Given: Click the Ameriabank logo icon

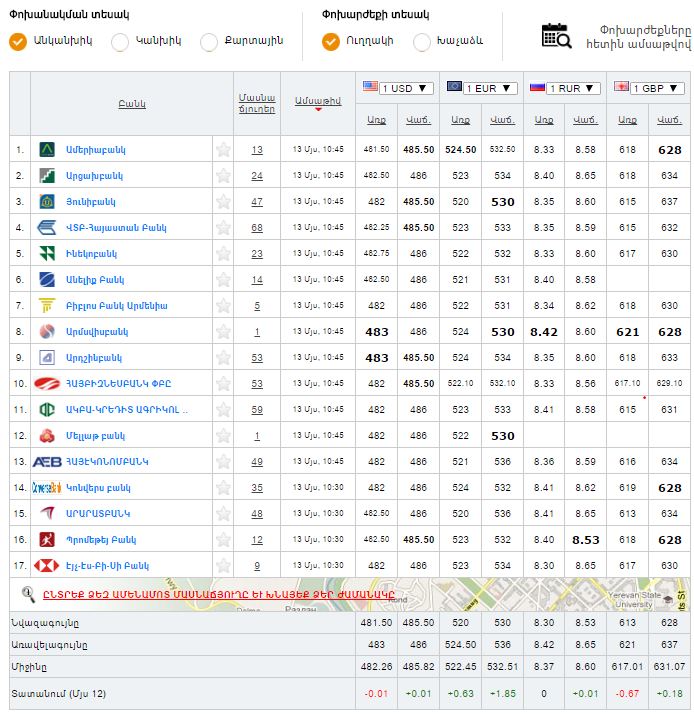Looking at the screenshot, I should coord(47,149).
